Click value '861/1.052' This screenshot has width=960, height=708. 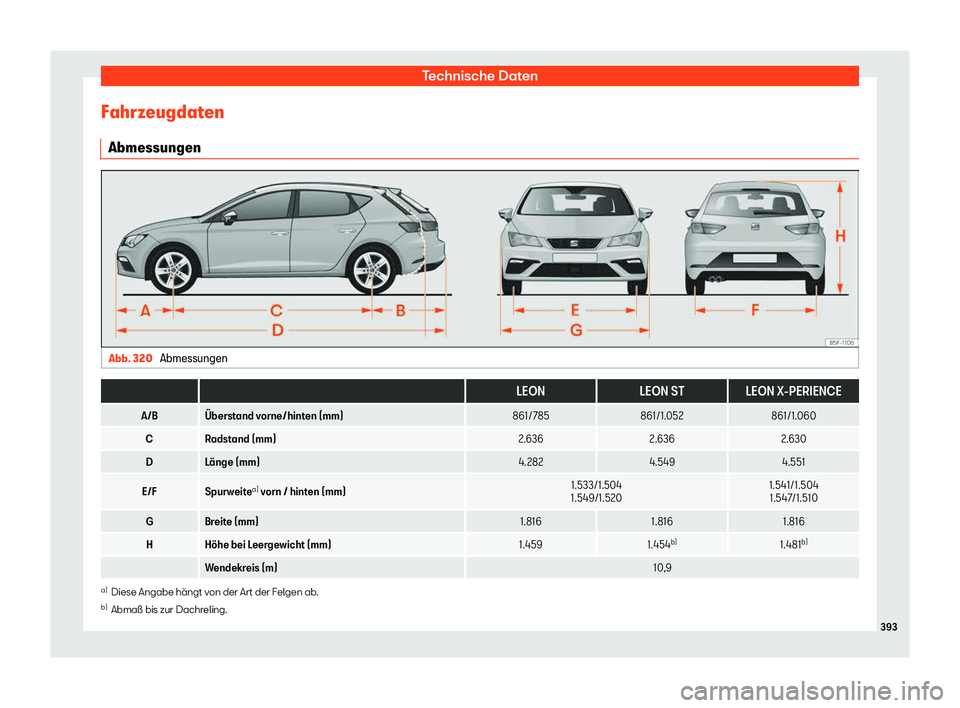(x=662, y=415)
